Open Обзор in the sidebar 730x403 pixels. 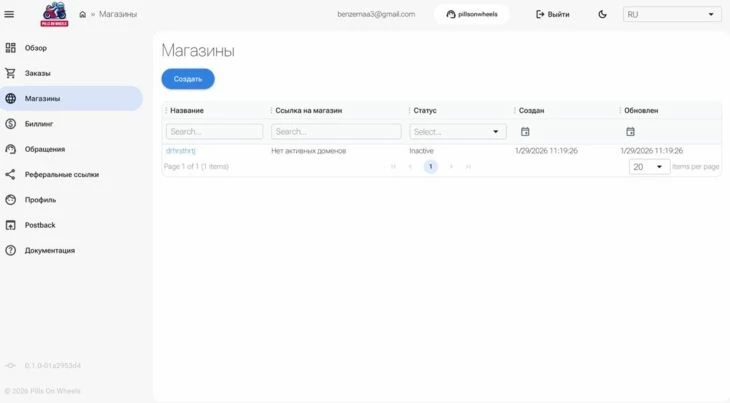(x=36, y=48)
